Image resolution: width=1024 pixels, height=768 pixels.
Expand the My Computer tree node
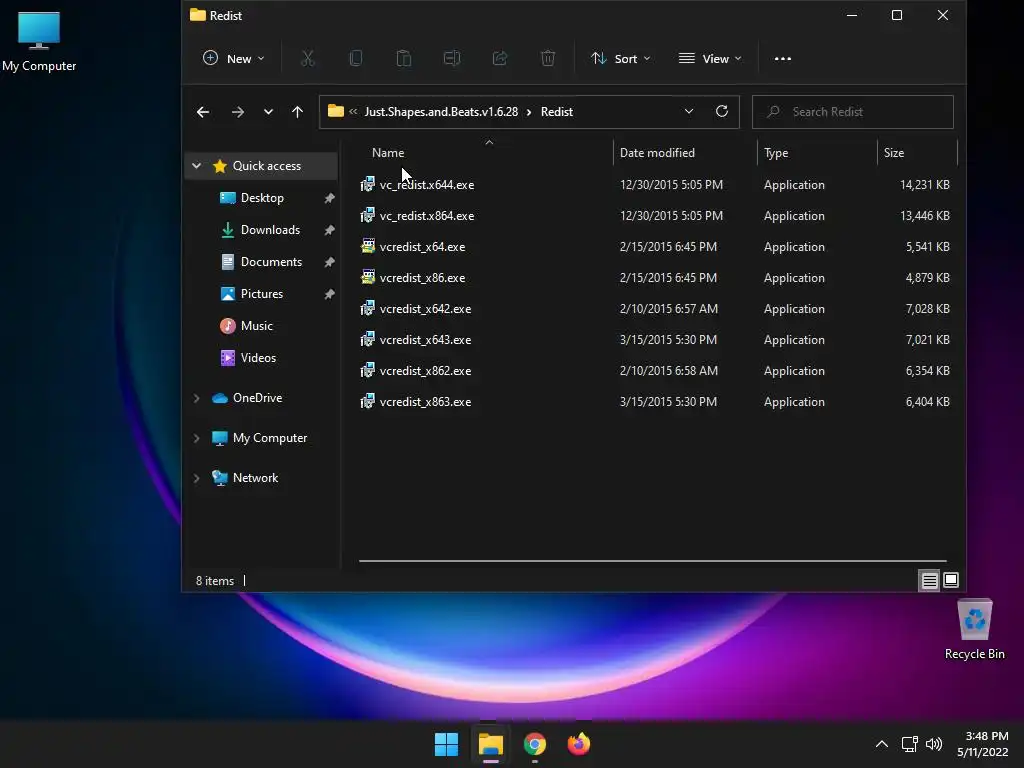click(197, 438)
